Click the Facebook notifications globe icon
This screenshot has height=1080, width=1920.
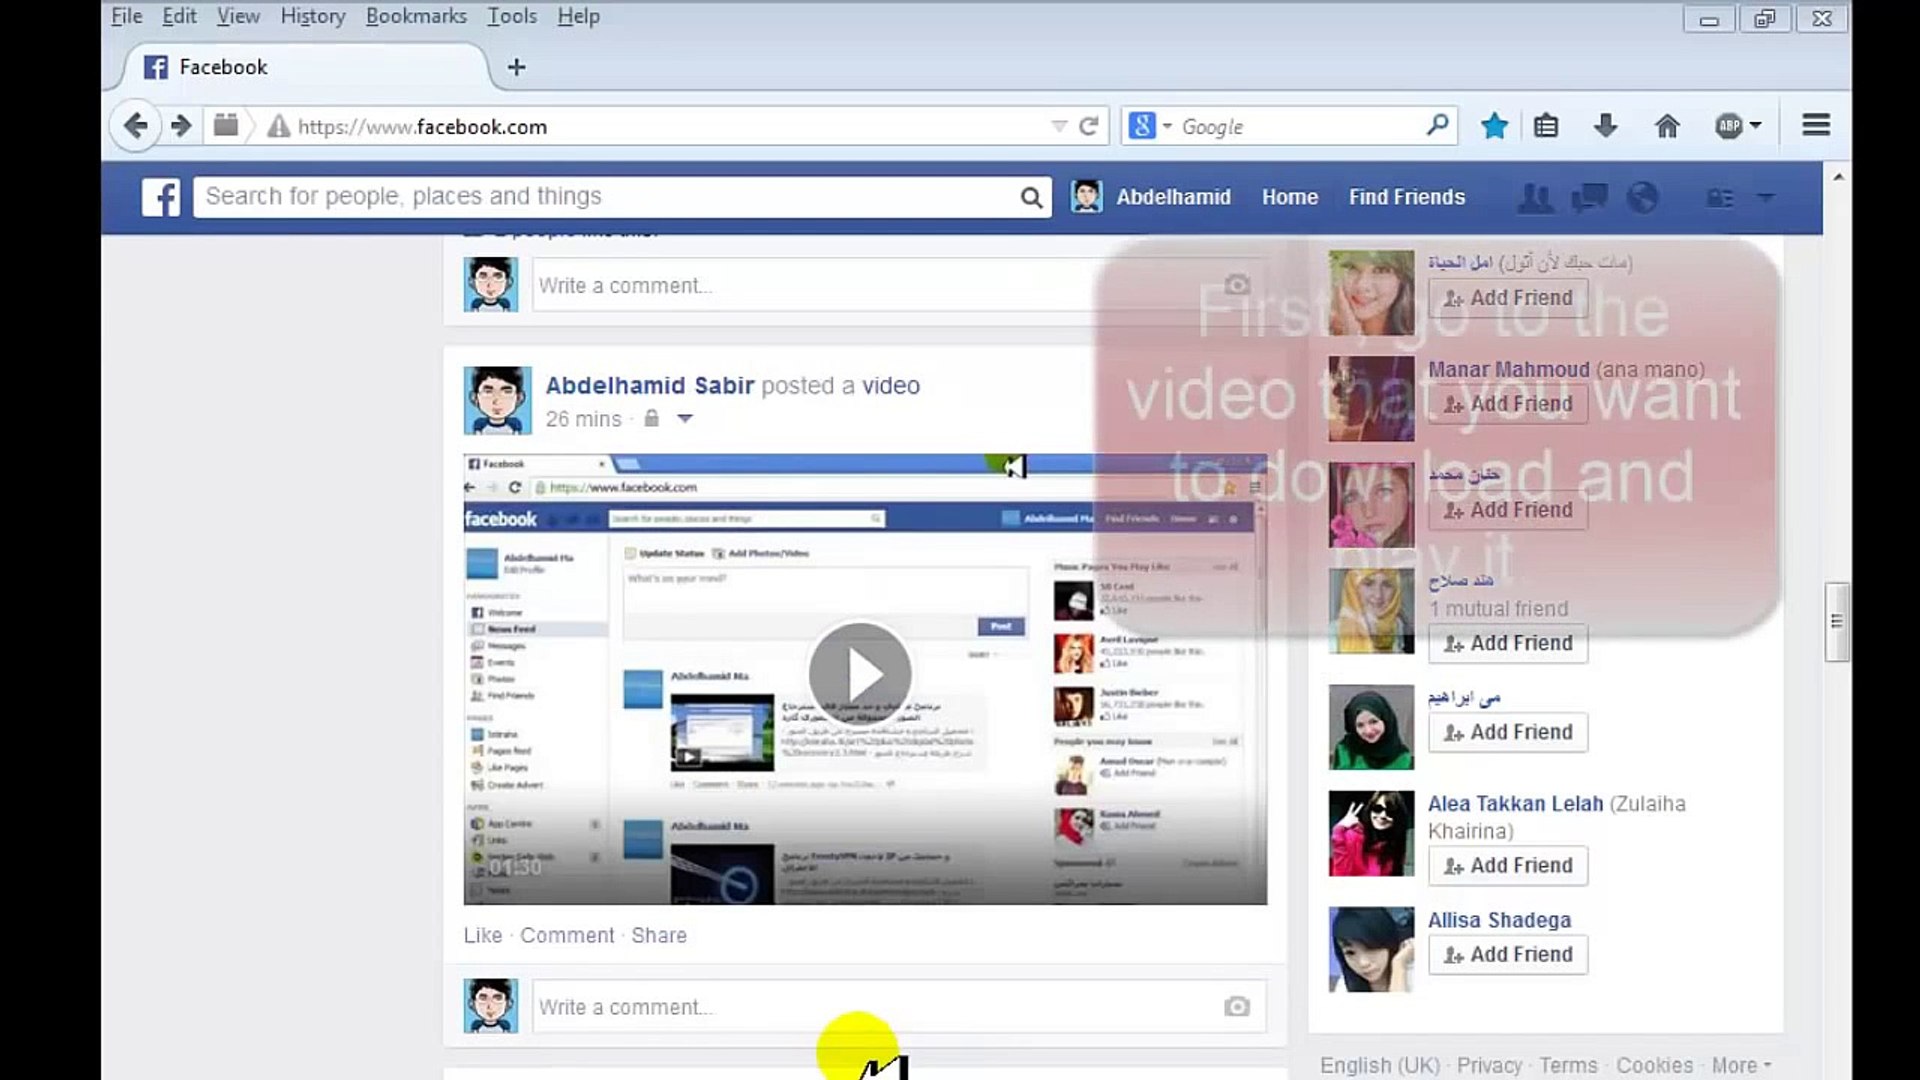coord(1644,197)
